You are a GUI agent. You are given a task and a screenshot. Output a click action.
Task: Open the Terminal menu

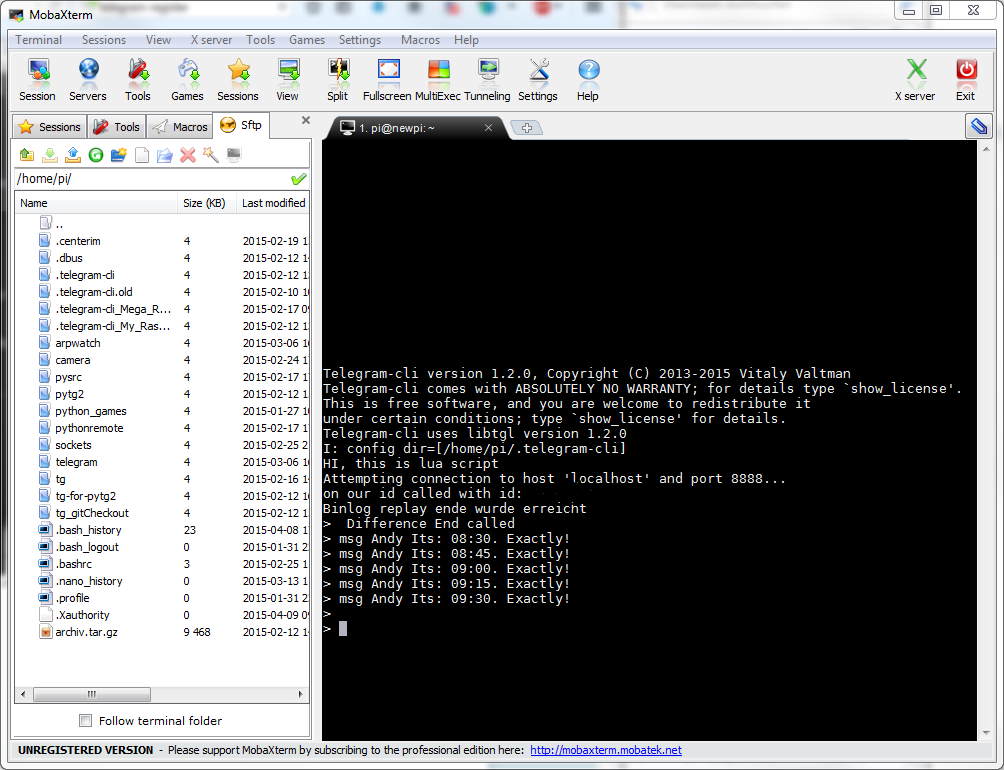tap(38, 40)
